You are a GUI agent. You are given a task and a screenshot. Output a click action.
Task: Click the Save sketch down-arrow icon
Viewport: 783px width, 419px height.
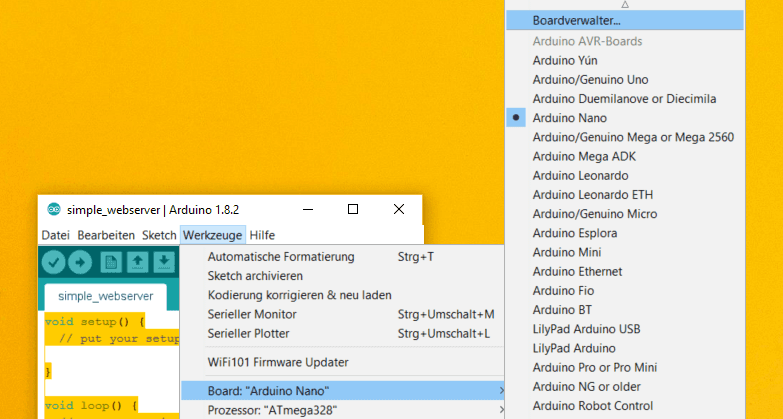[x=163, y=262]
